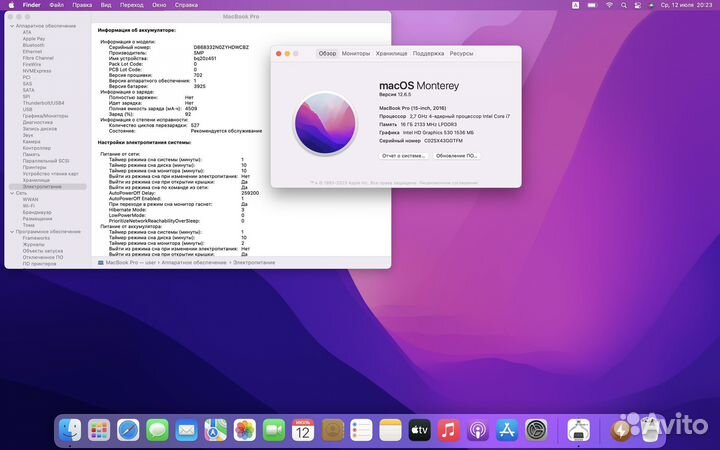Collapse the Аппаратное обеспечение tree section
The width and height of the screenshot is (720, 450).
click(12, 26)
